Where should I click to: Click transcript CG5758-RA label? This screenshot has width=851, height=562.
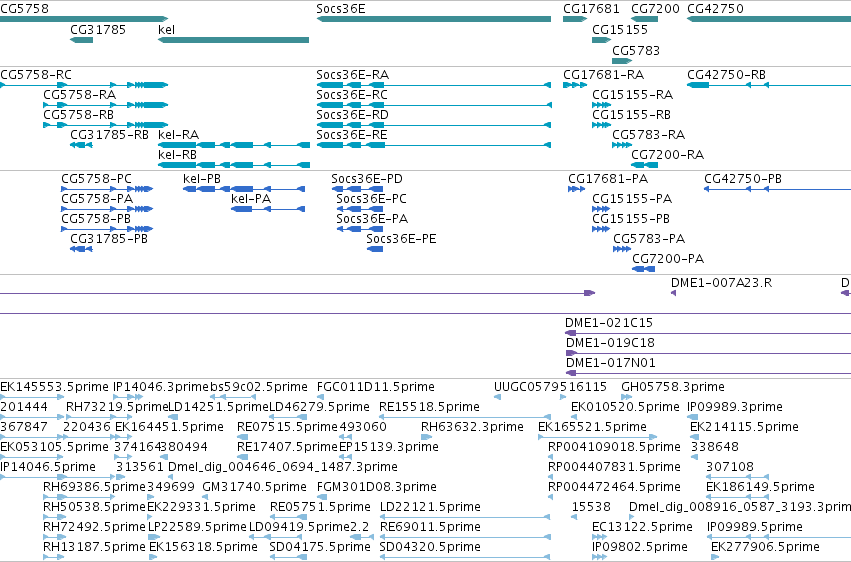pos(80,95)
